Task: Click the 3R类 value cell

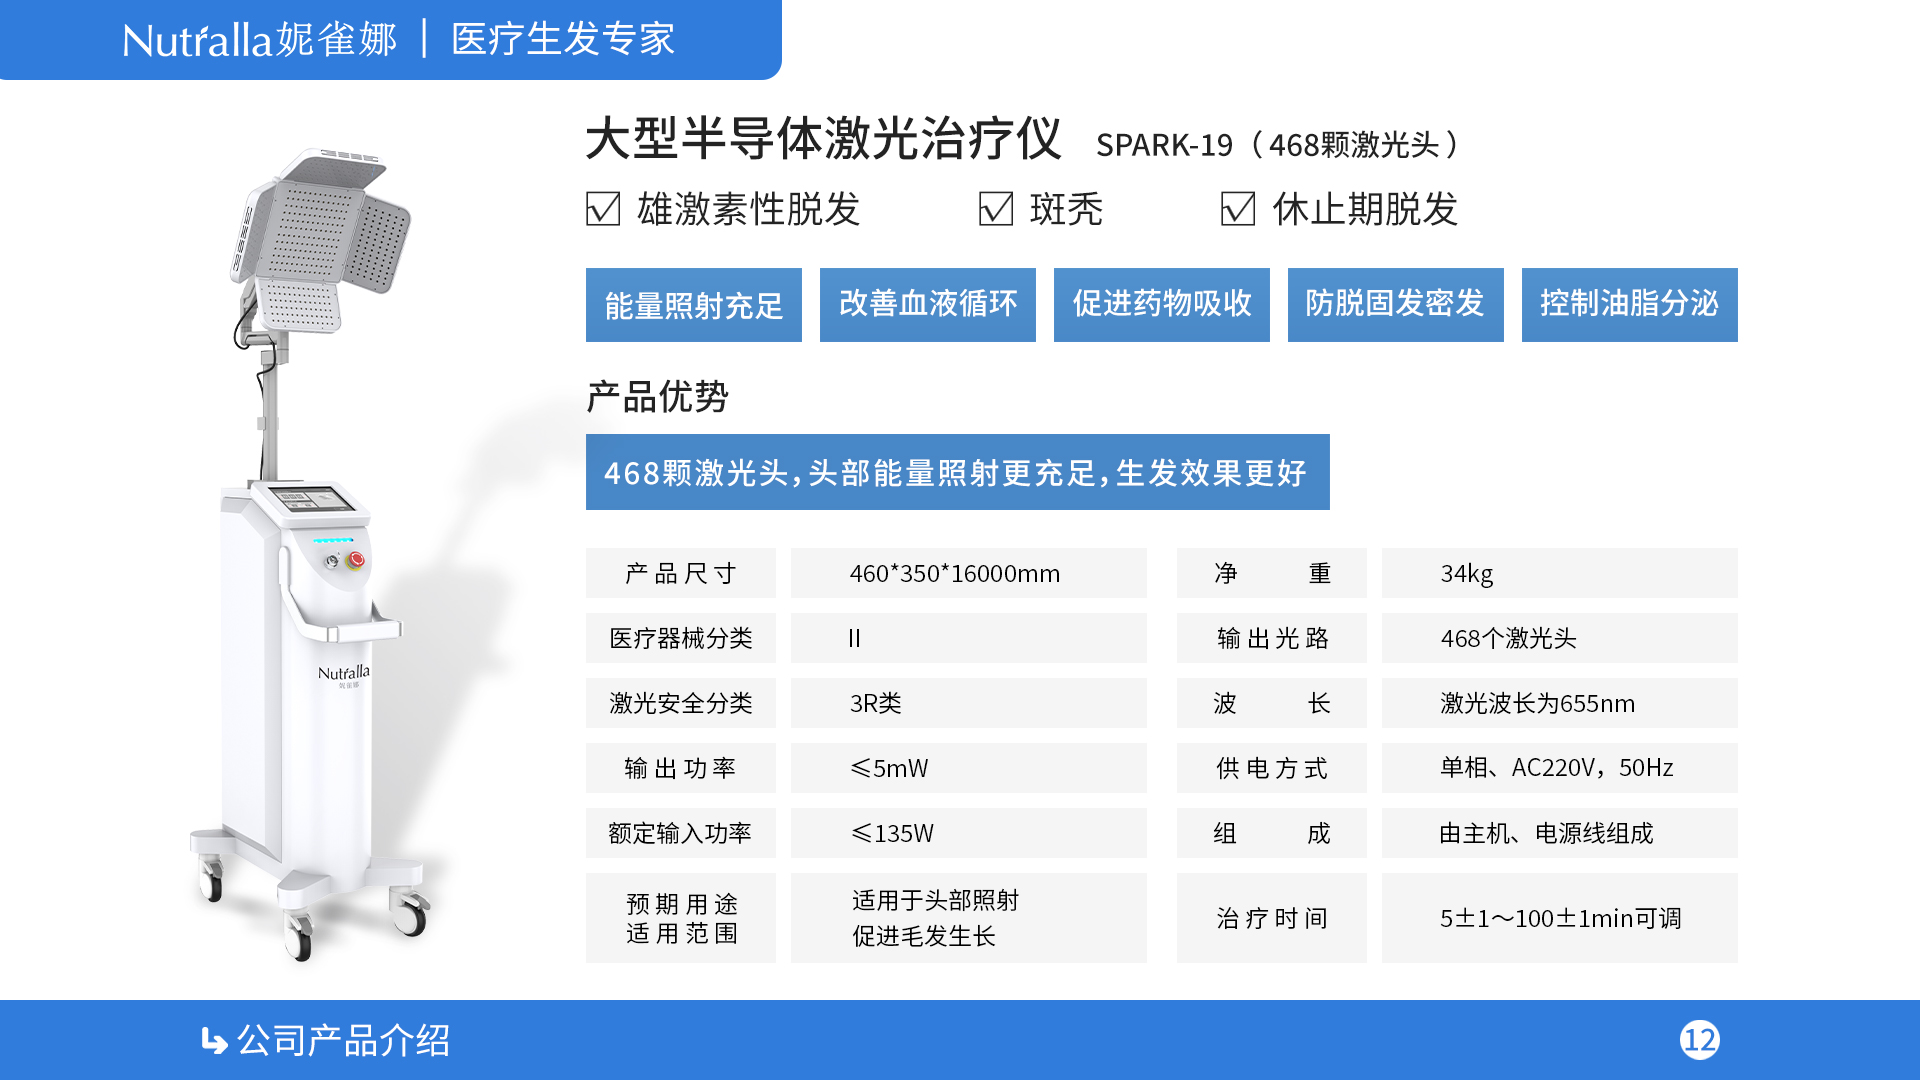Action: coord(969,703)
